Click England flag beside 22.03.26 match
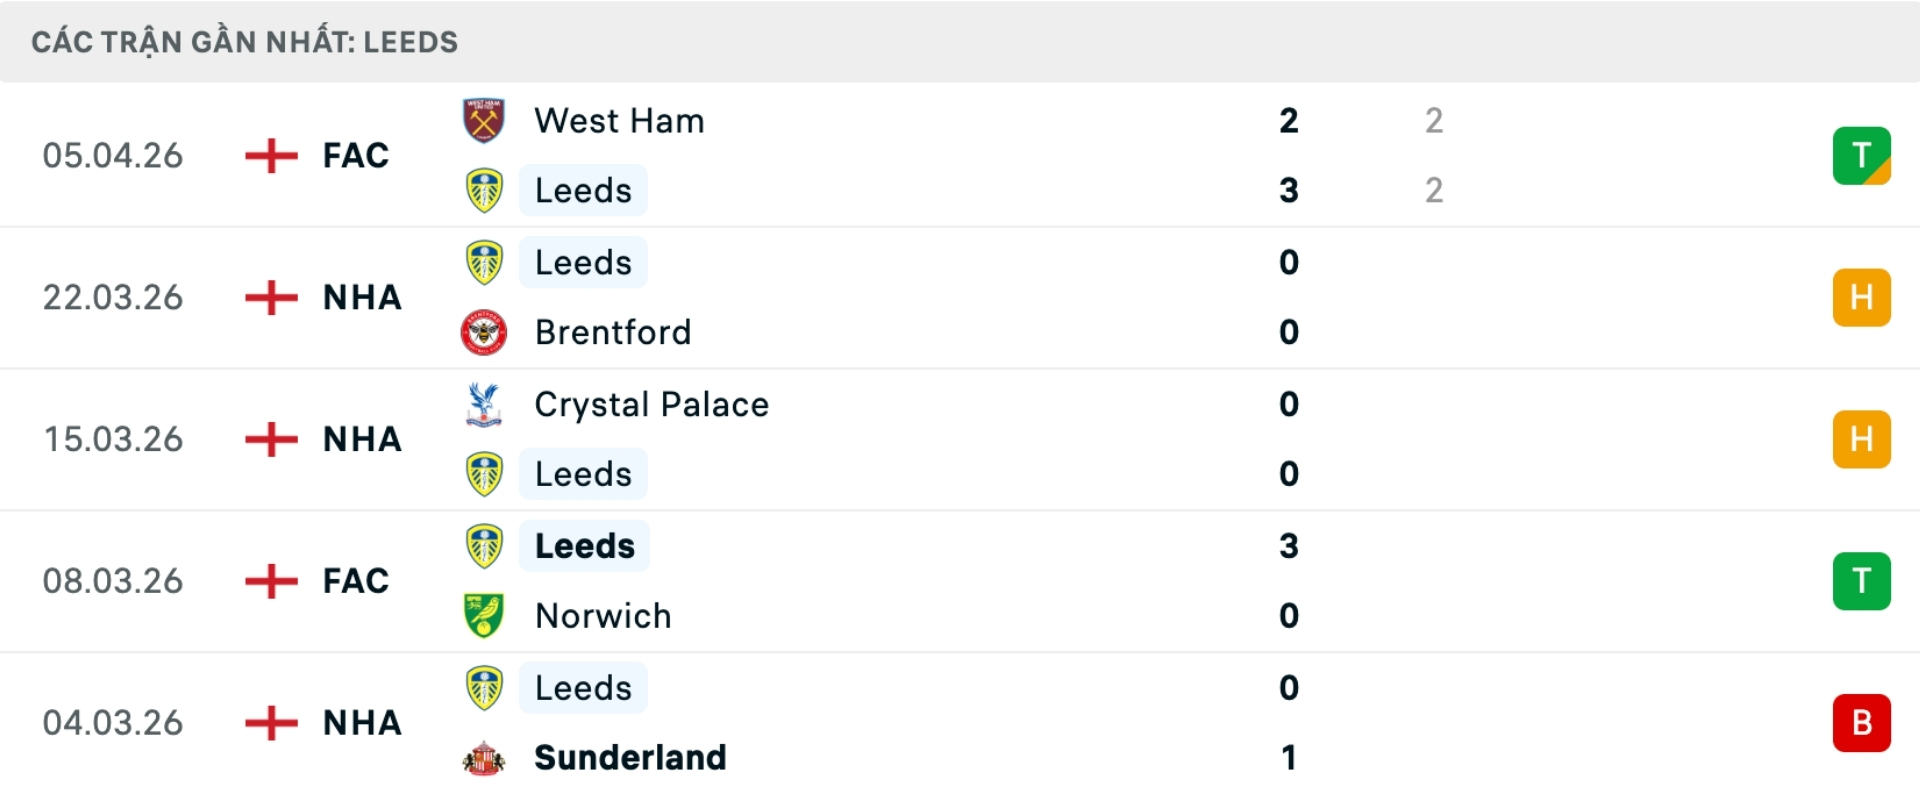The height and width of the screenshot is (792, 1920). click(271, 297)
